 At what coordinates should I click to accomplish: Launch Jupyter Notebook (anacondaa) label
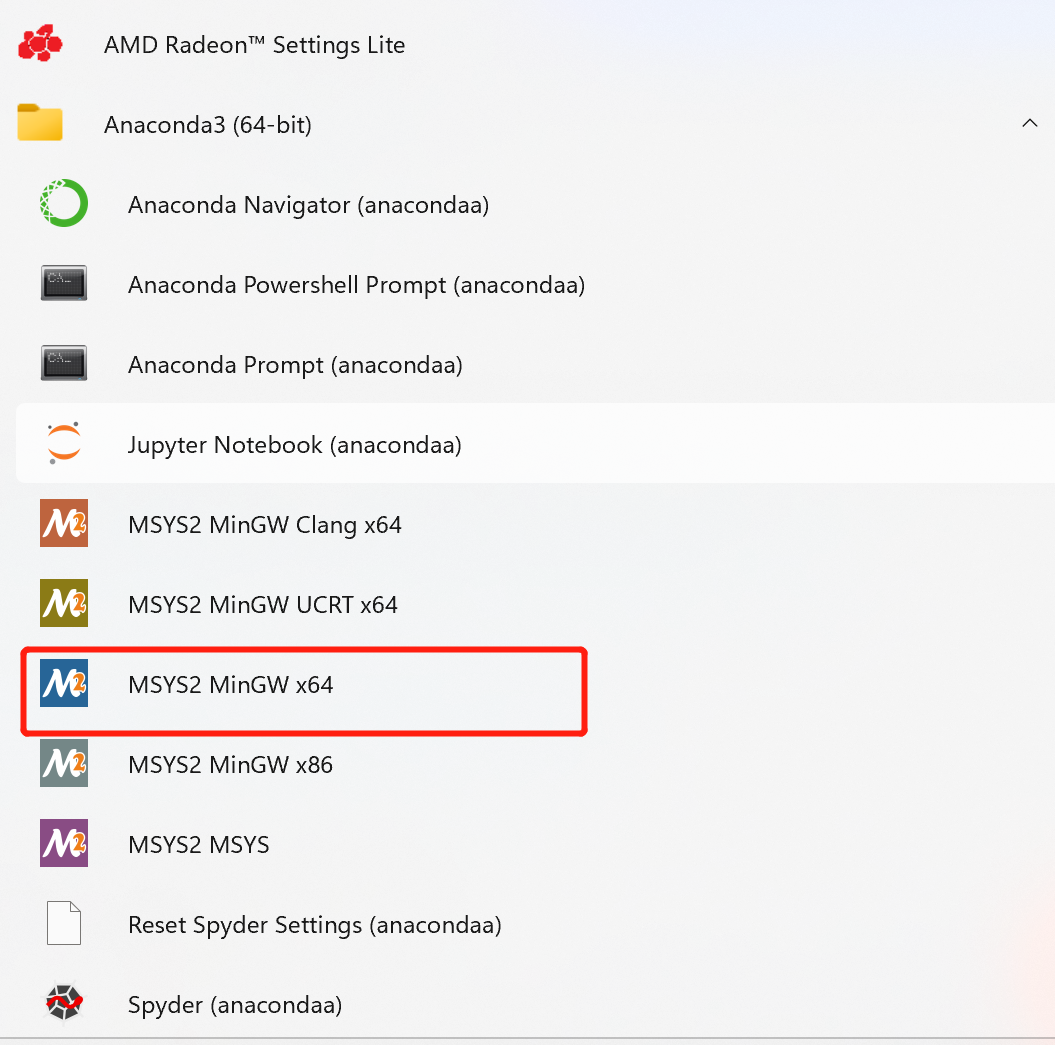295,445
